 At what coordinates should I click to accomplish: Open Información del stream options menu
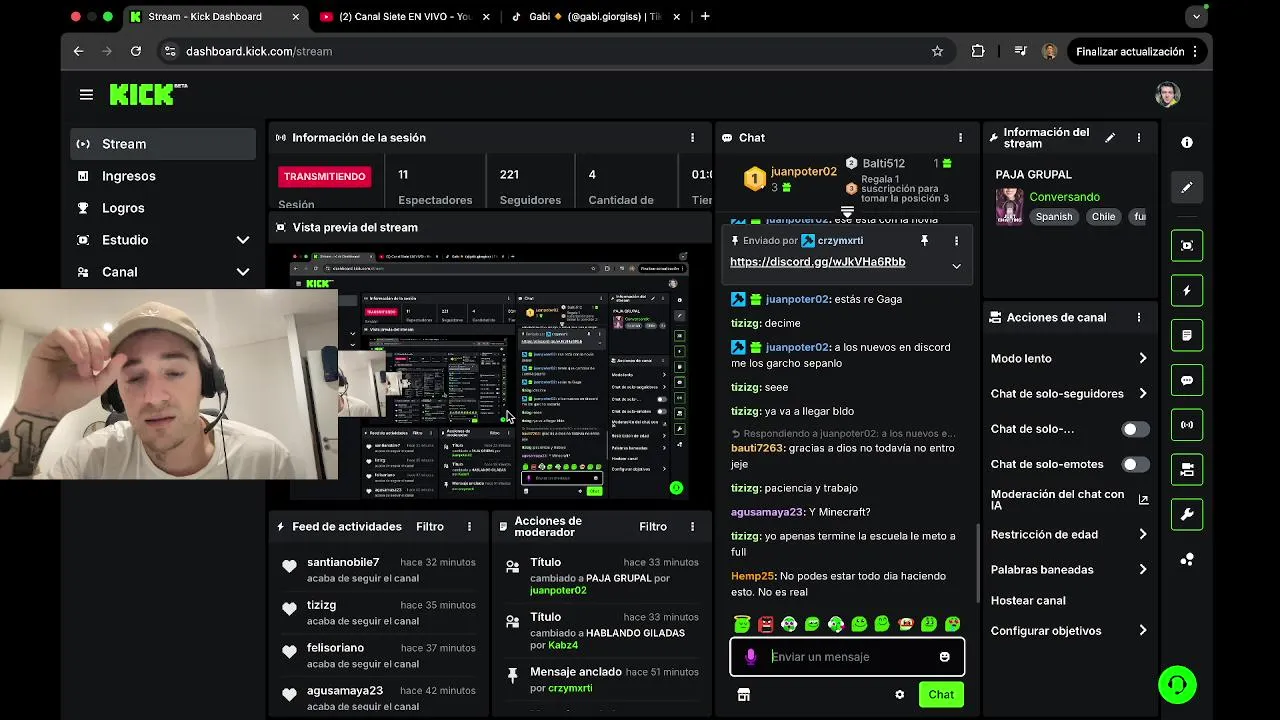[1138, 138]
